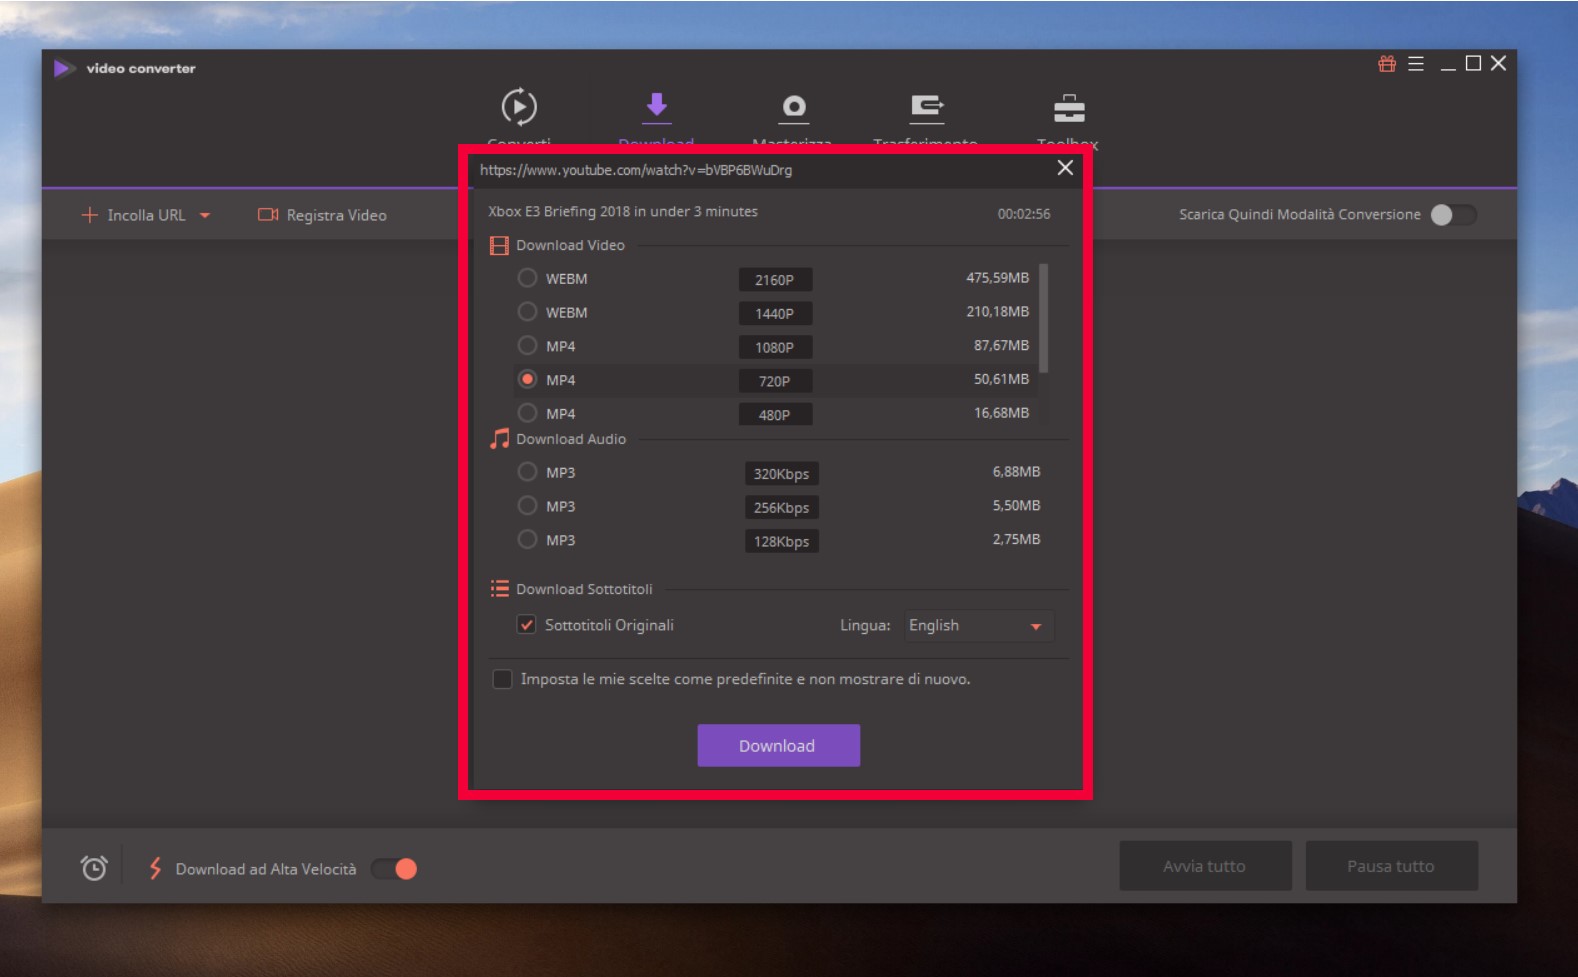Check Imposta le mie scelte come predefinite
This screenshot has width=1578, height=977.
pos(502,679)
